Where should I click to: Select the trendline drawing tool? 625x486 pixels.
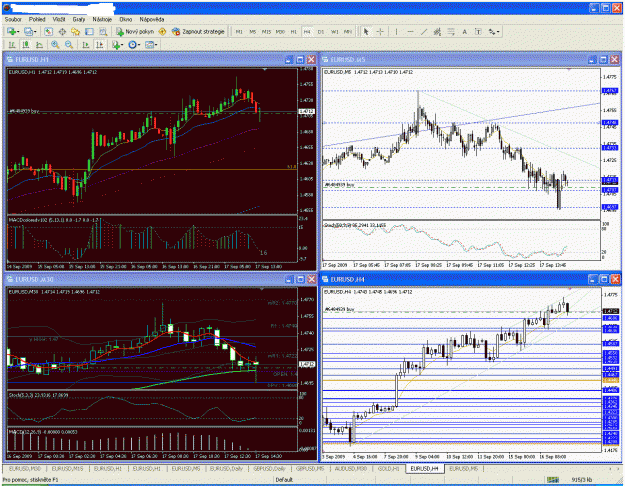(424, 31)
